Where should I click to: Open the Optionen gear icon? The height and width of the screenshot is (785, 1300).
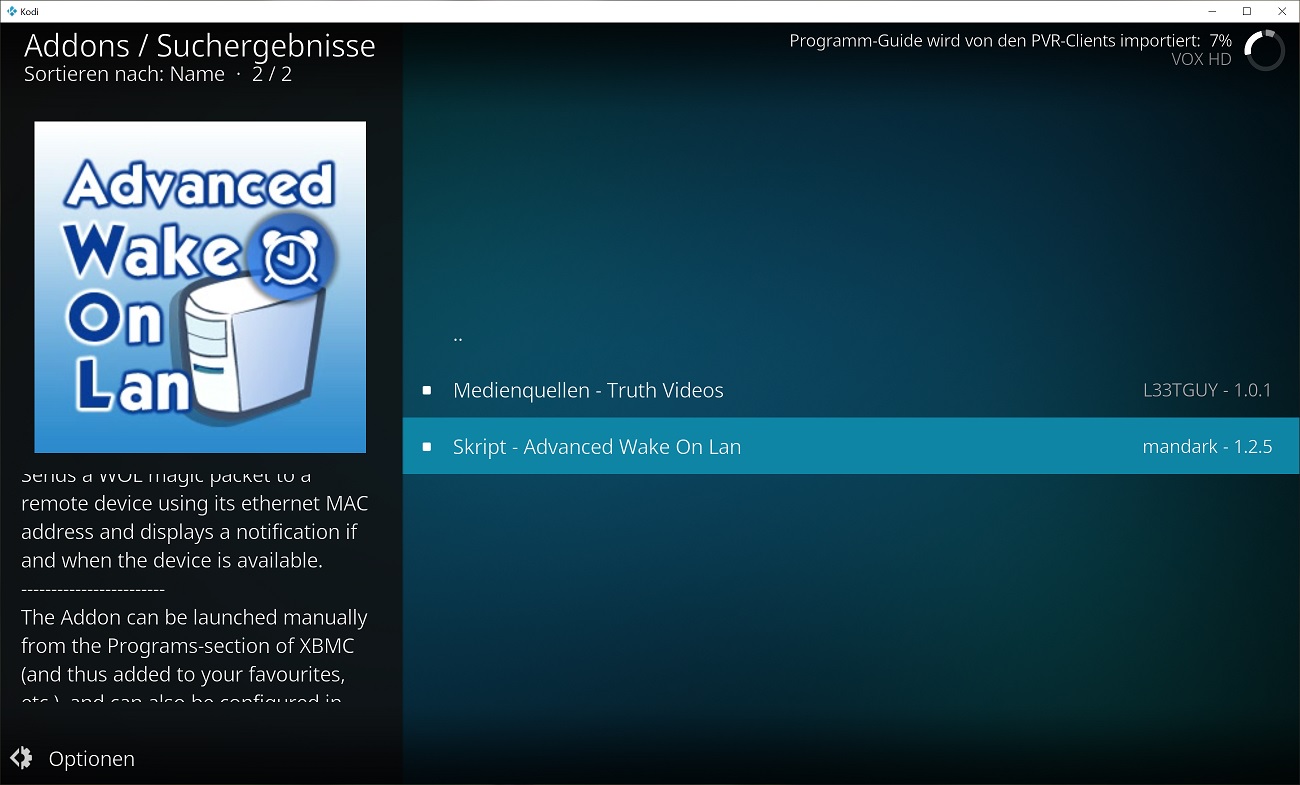pyautogui.click(x=21, y=758)
